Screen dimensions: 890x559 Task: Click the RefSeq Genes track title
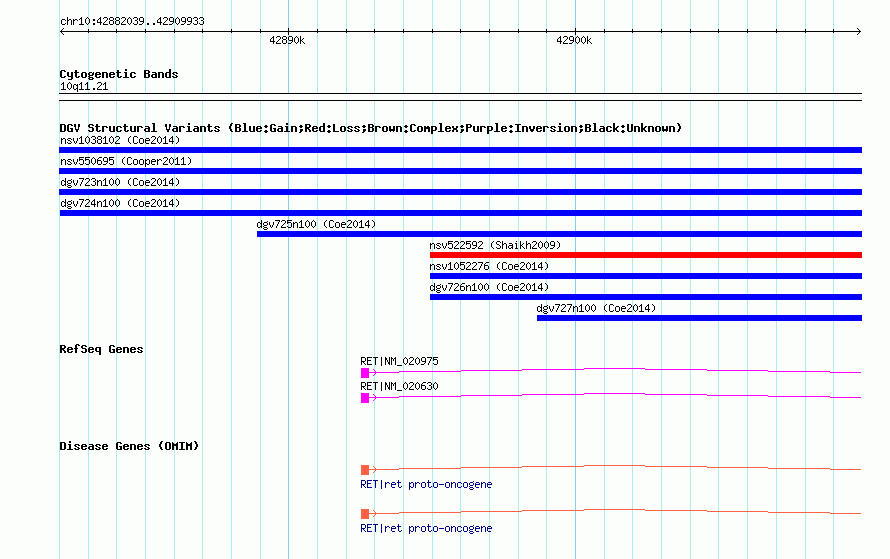(x=101, y=349)
